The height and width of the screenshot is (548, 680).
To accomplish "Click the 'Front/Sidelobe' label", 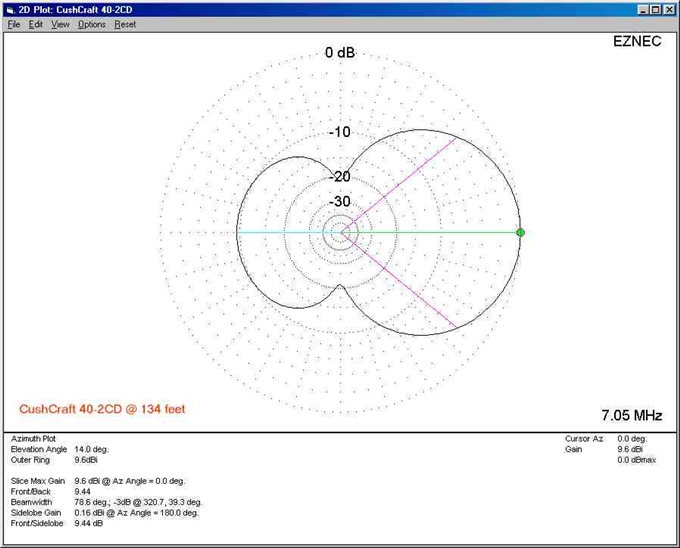I will 37,523.
